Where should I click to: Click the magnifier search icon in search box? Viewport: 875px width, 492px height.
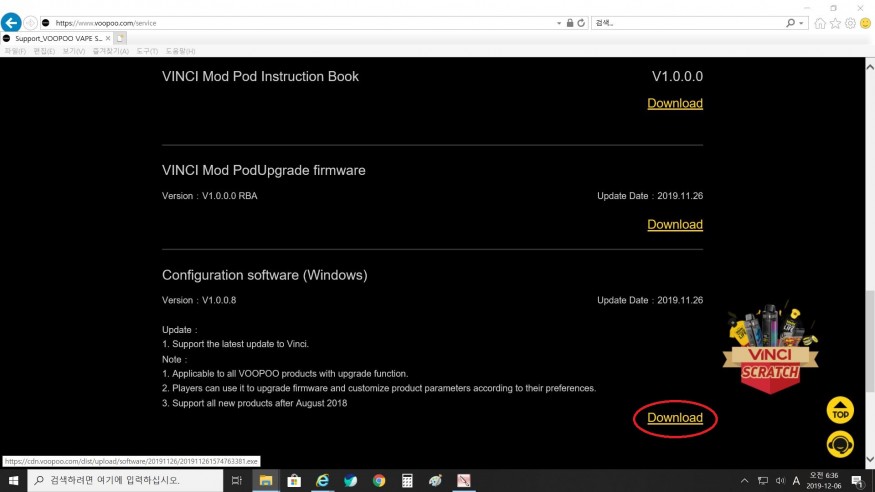(x=790, y=23)
